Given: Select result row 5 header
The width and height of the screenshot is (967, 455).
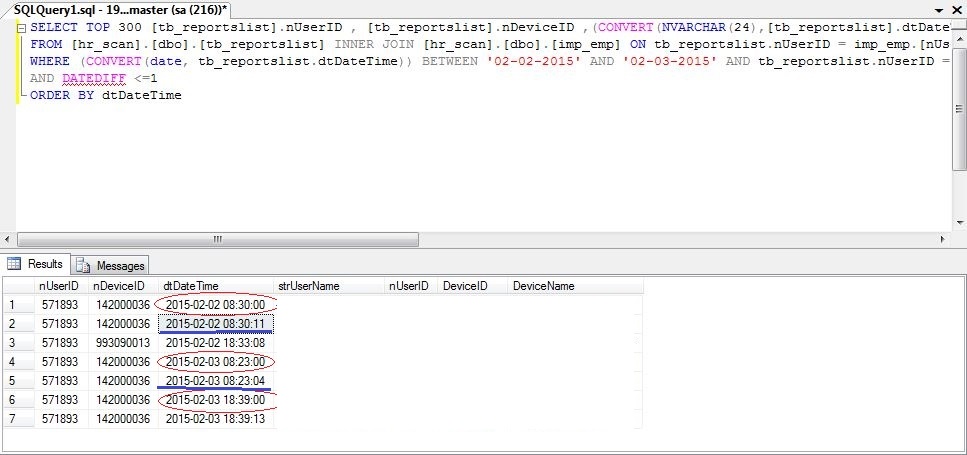Looking at the screenshot, I should click(x=19, y=381).
